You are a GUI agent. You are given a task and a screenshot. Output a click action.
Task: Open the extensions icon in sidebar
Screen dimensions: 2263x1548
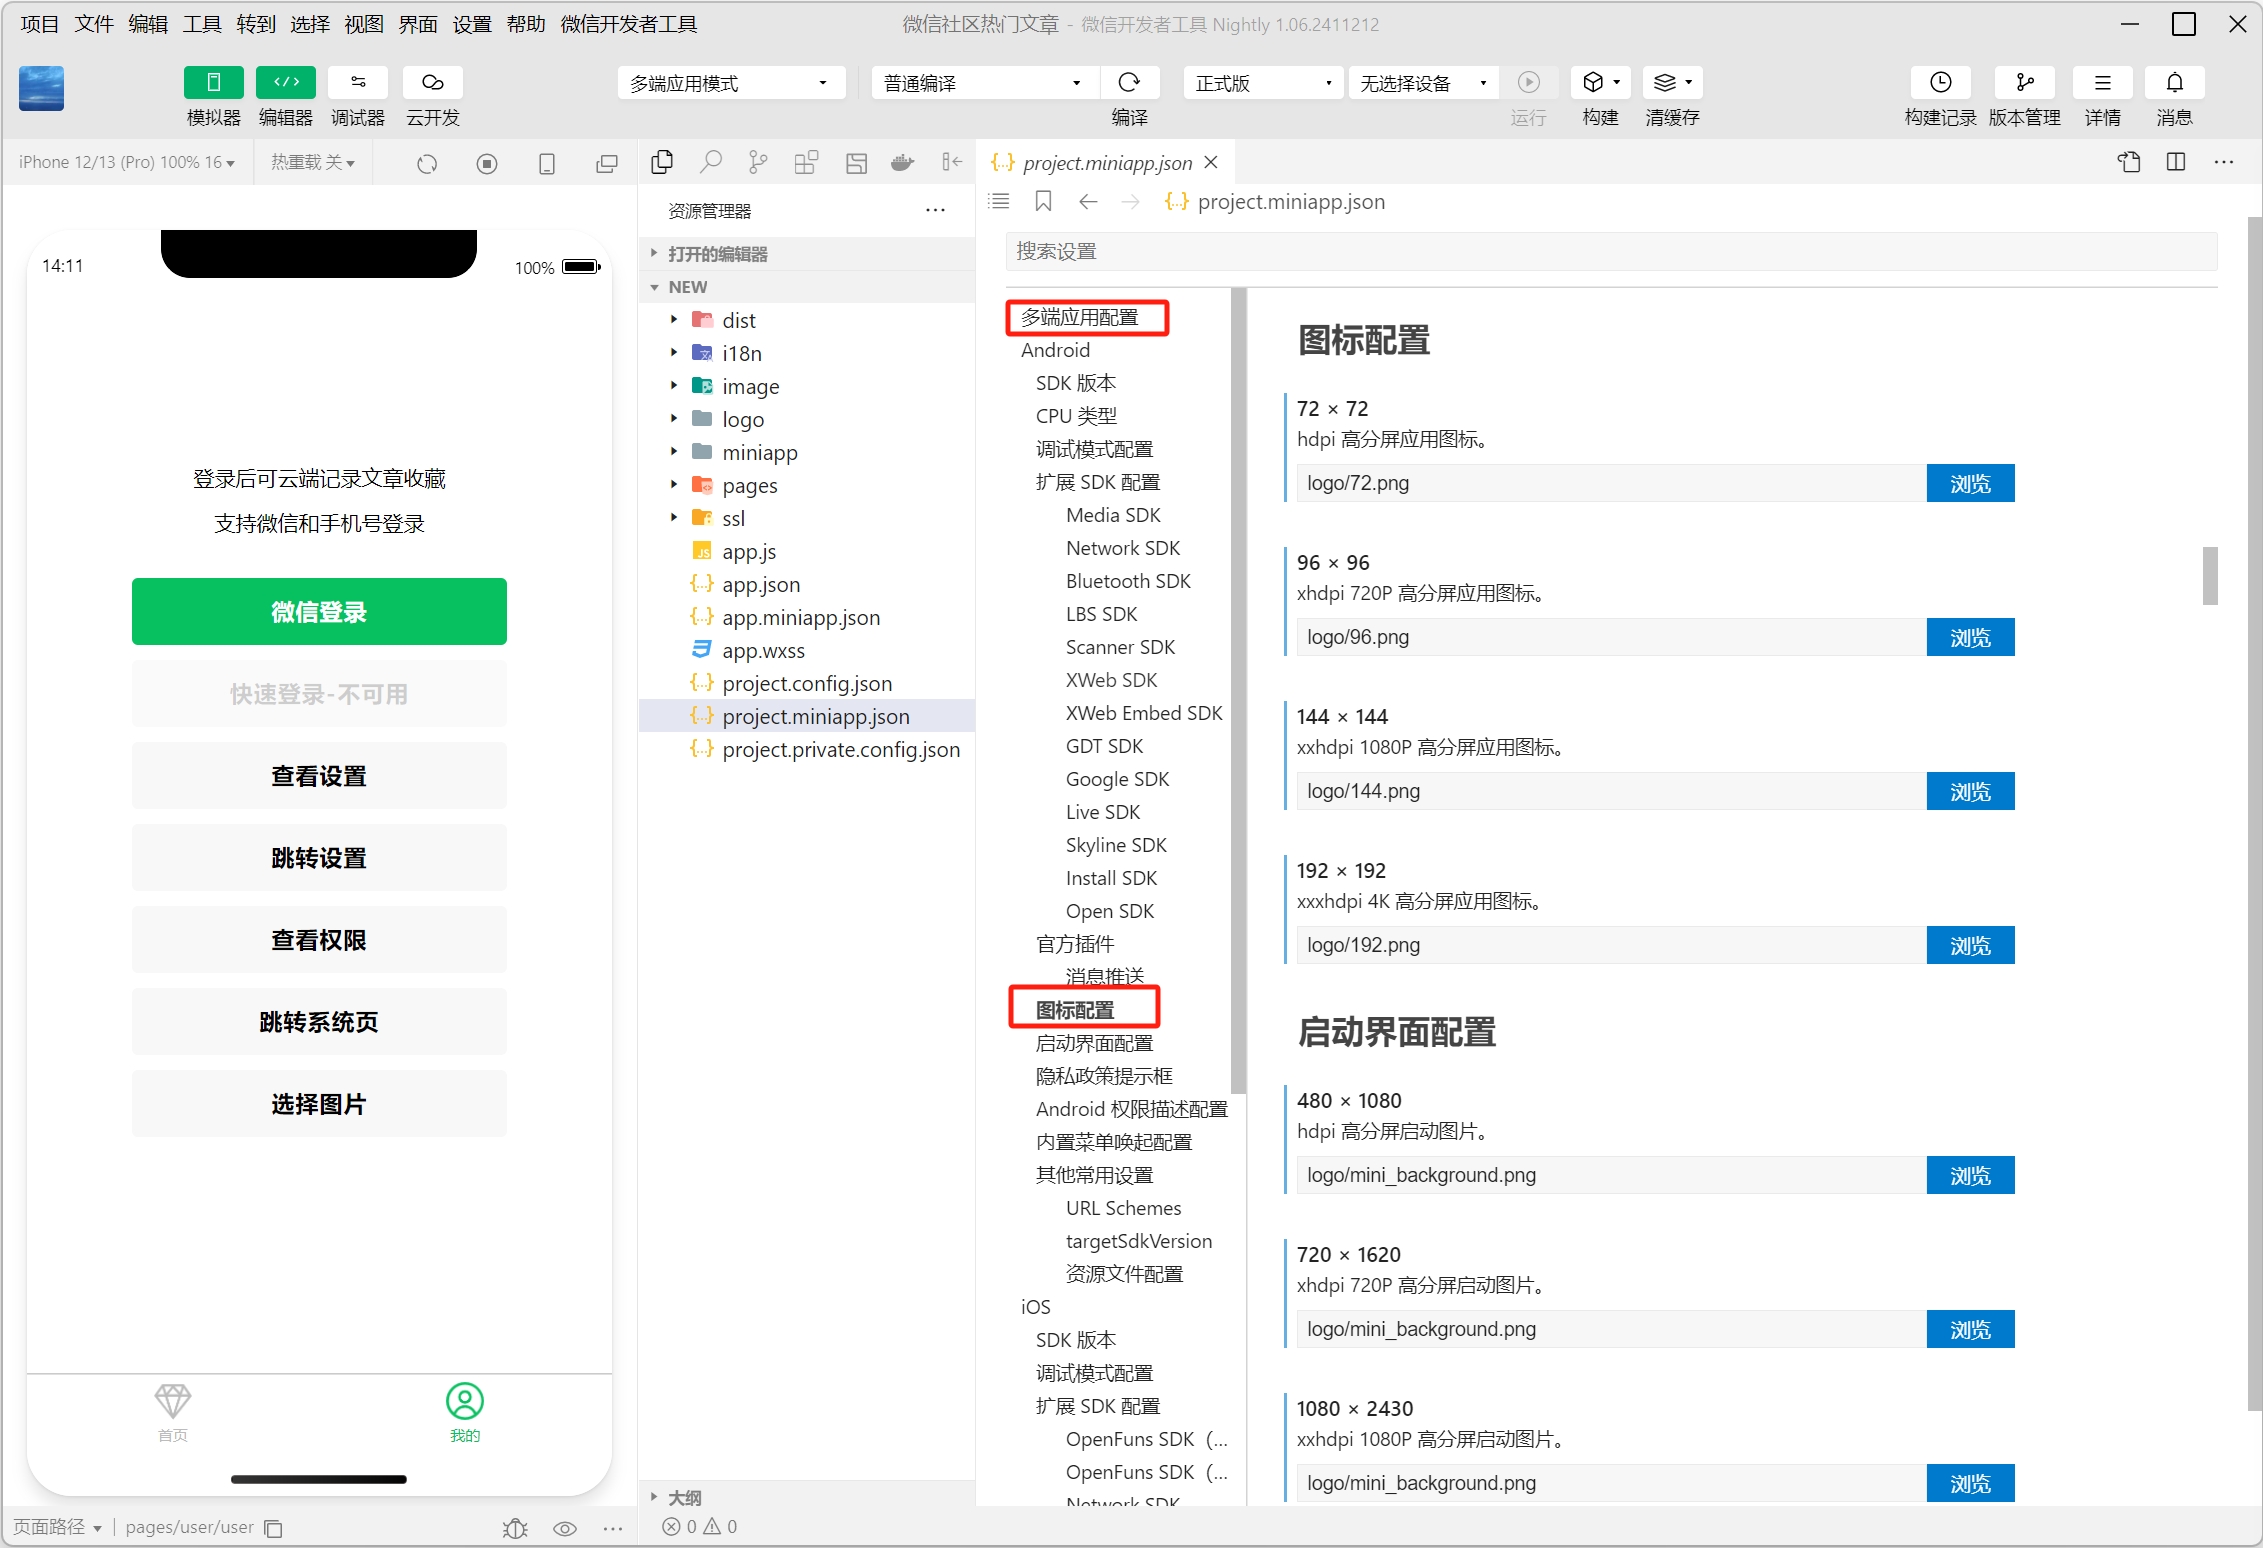point(806,162)
